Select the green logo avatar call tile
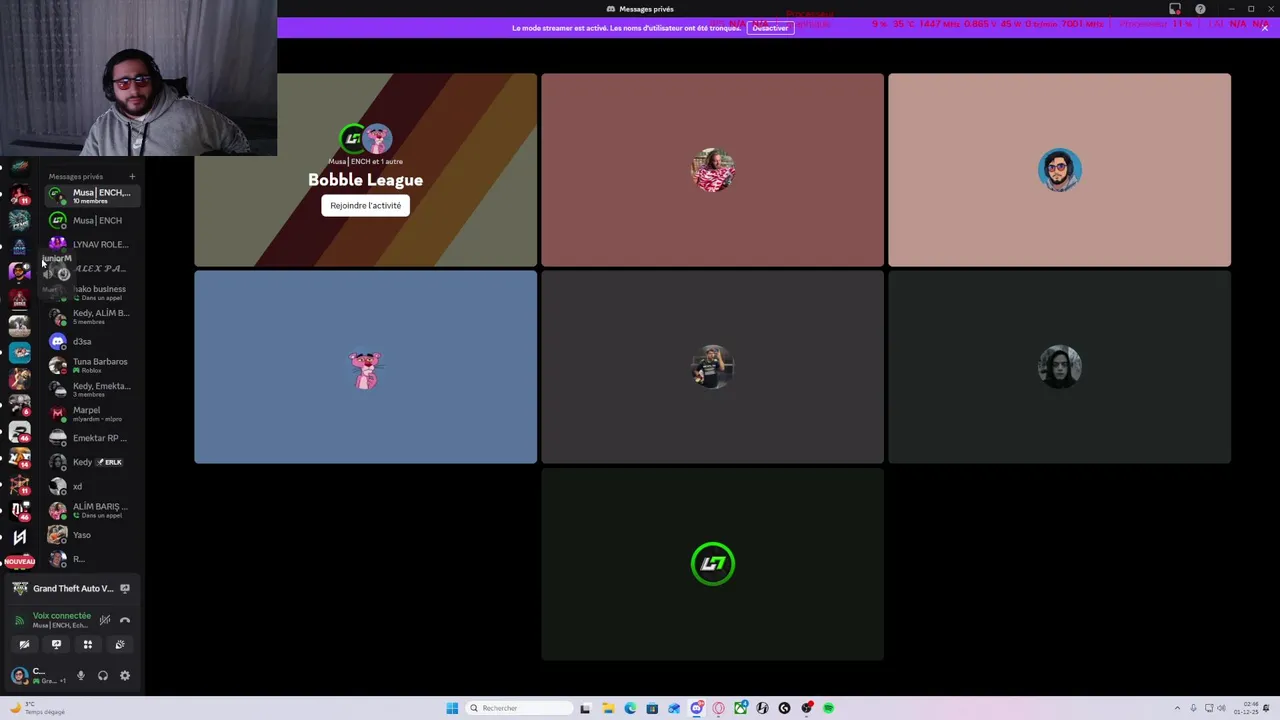The width and height of the screenshot is (1280, 720). [x=712, y=564]
